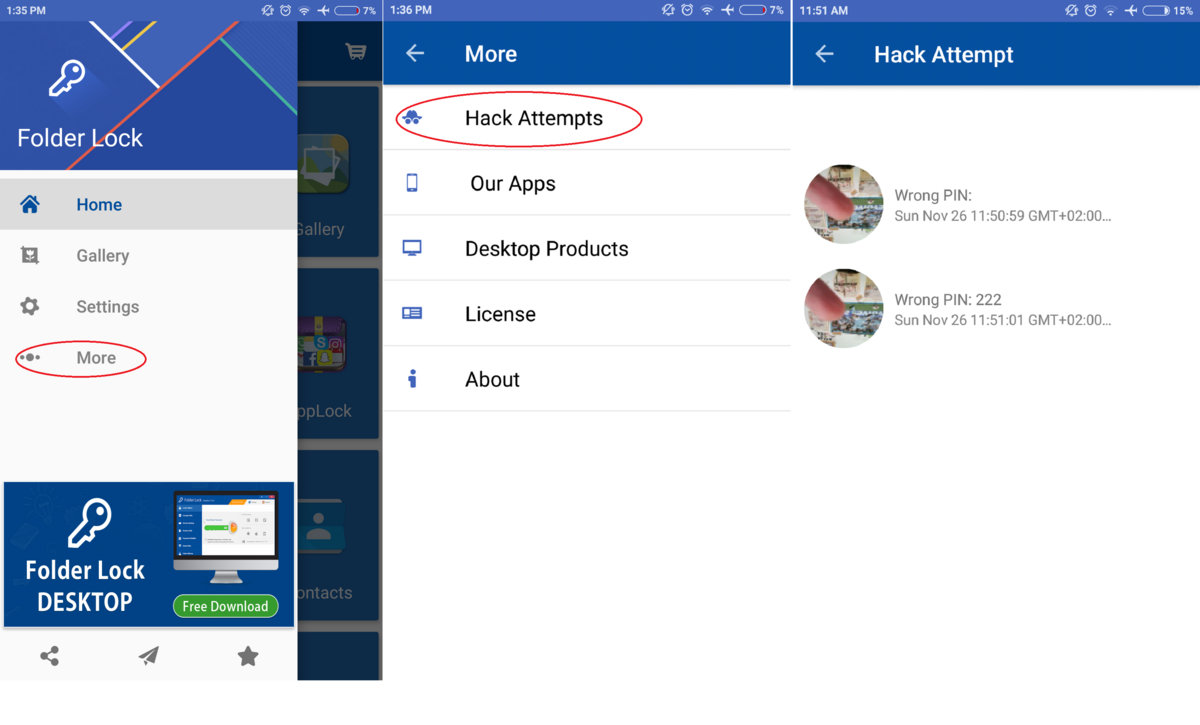The width and height of the screenshot is (1200, 725).
Task: Tap the 11:51 AM status bar clock
Action: tap(824, 10)
